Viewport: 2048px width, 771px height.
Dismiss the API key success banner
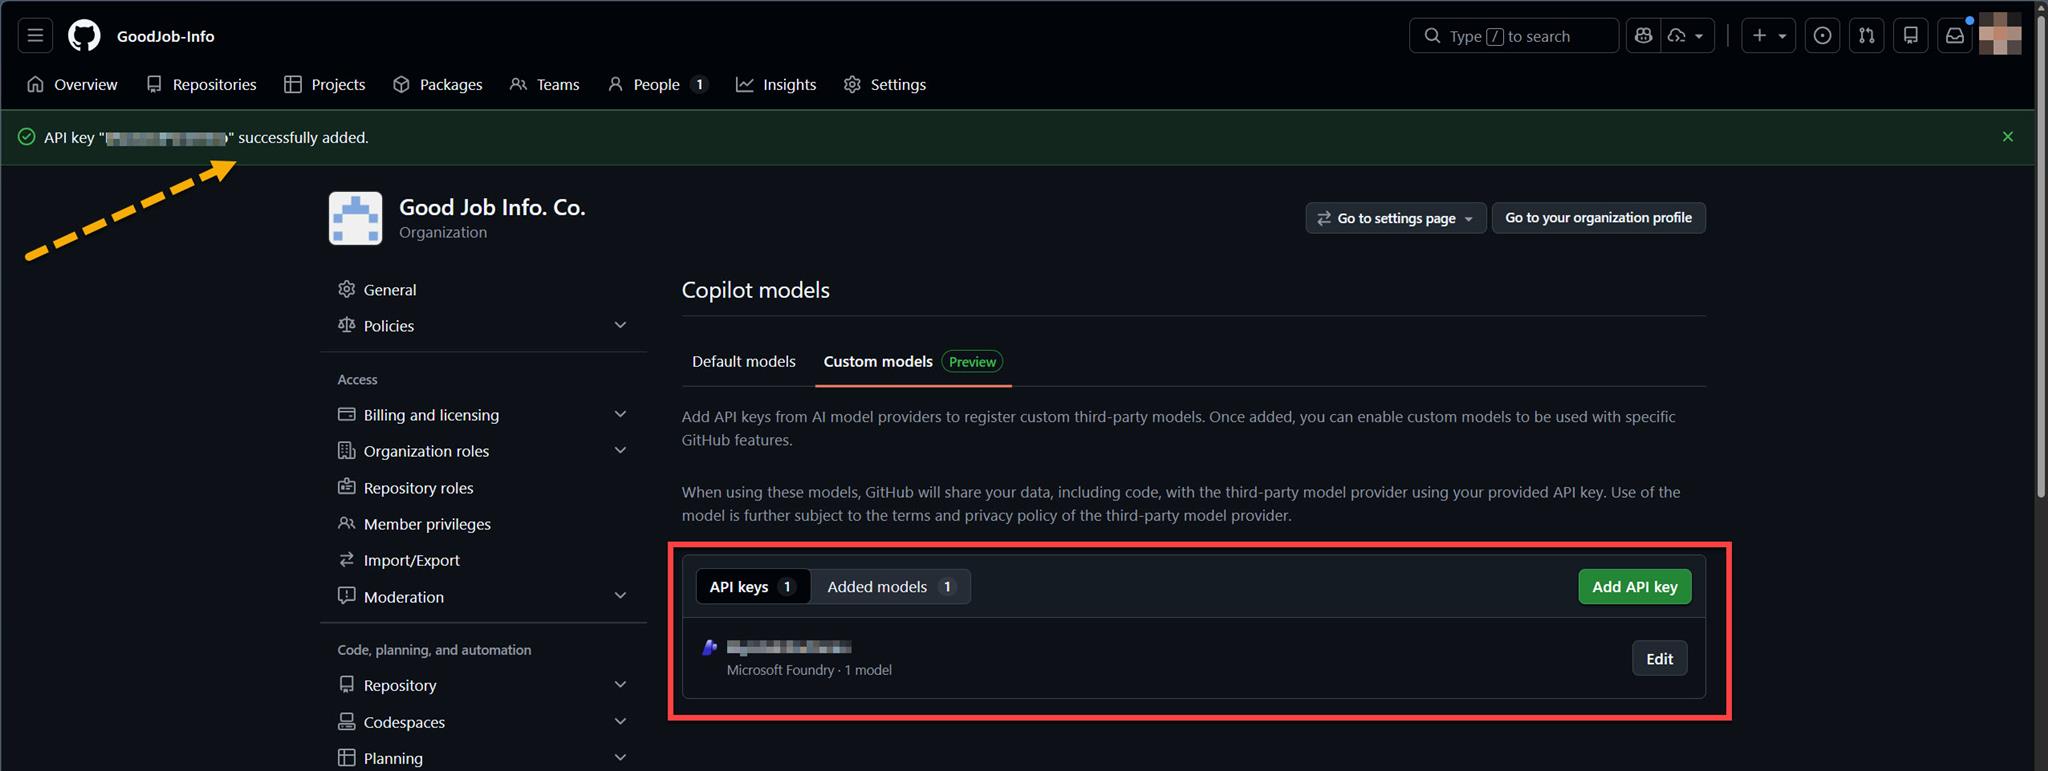click(2007, 137)
